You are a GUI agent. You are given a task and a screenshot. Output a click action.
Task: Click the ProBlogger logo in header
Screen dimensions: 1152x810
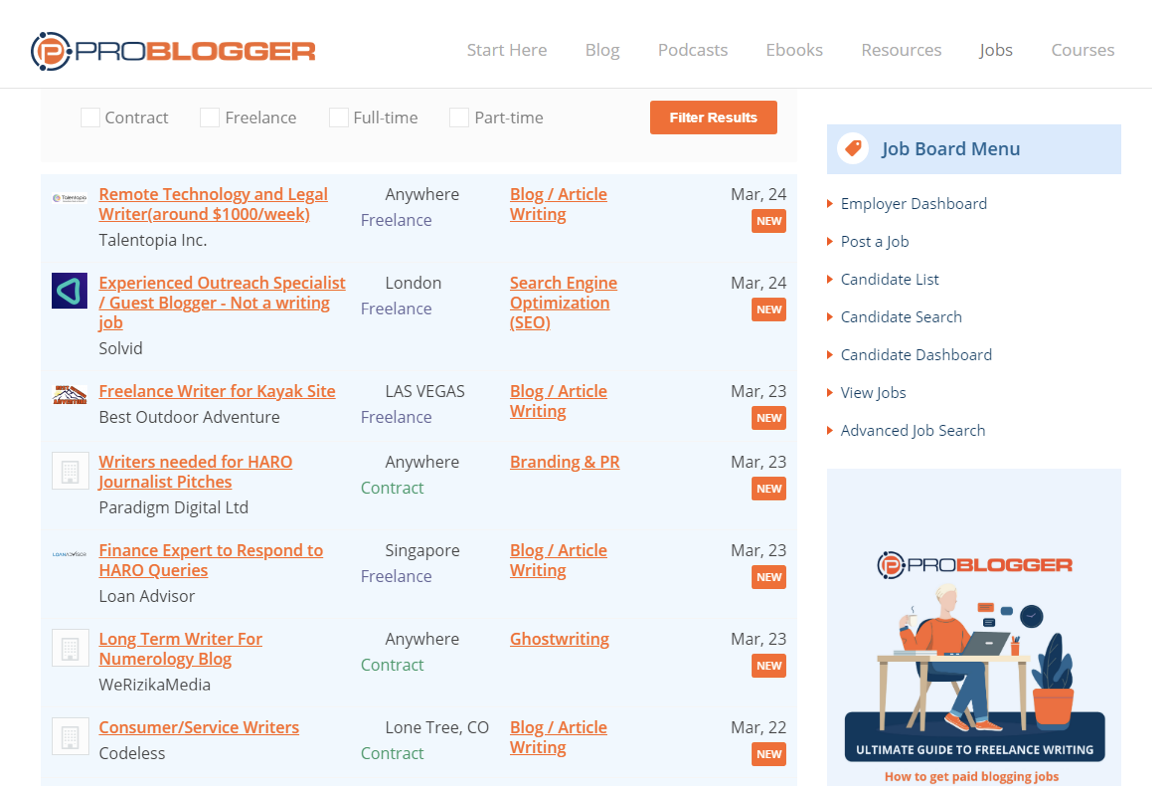(x=173, y=50)
